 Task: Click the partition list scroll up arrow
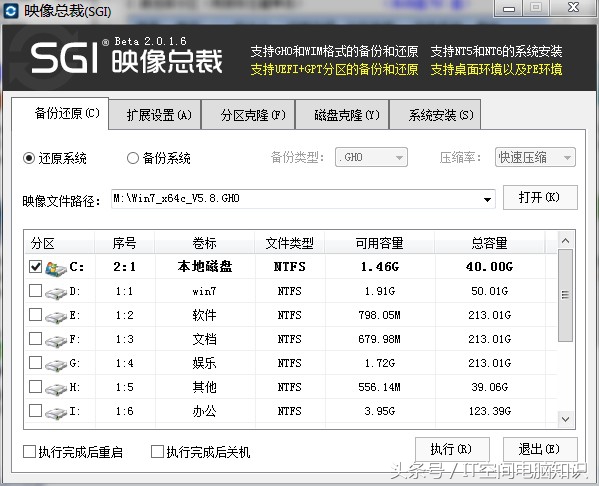point(566,241)
